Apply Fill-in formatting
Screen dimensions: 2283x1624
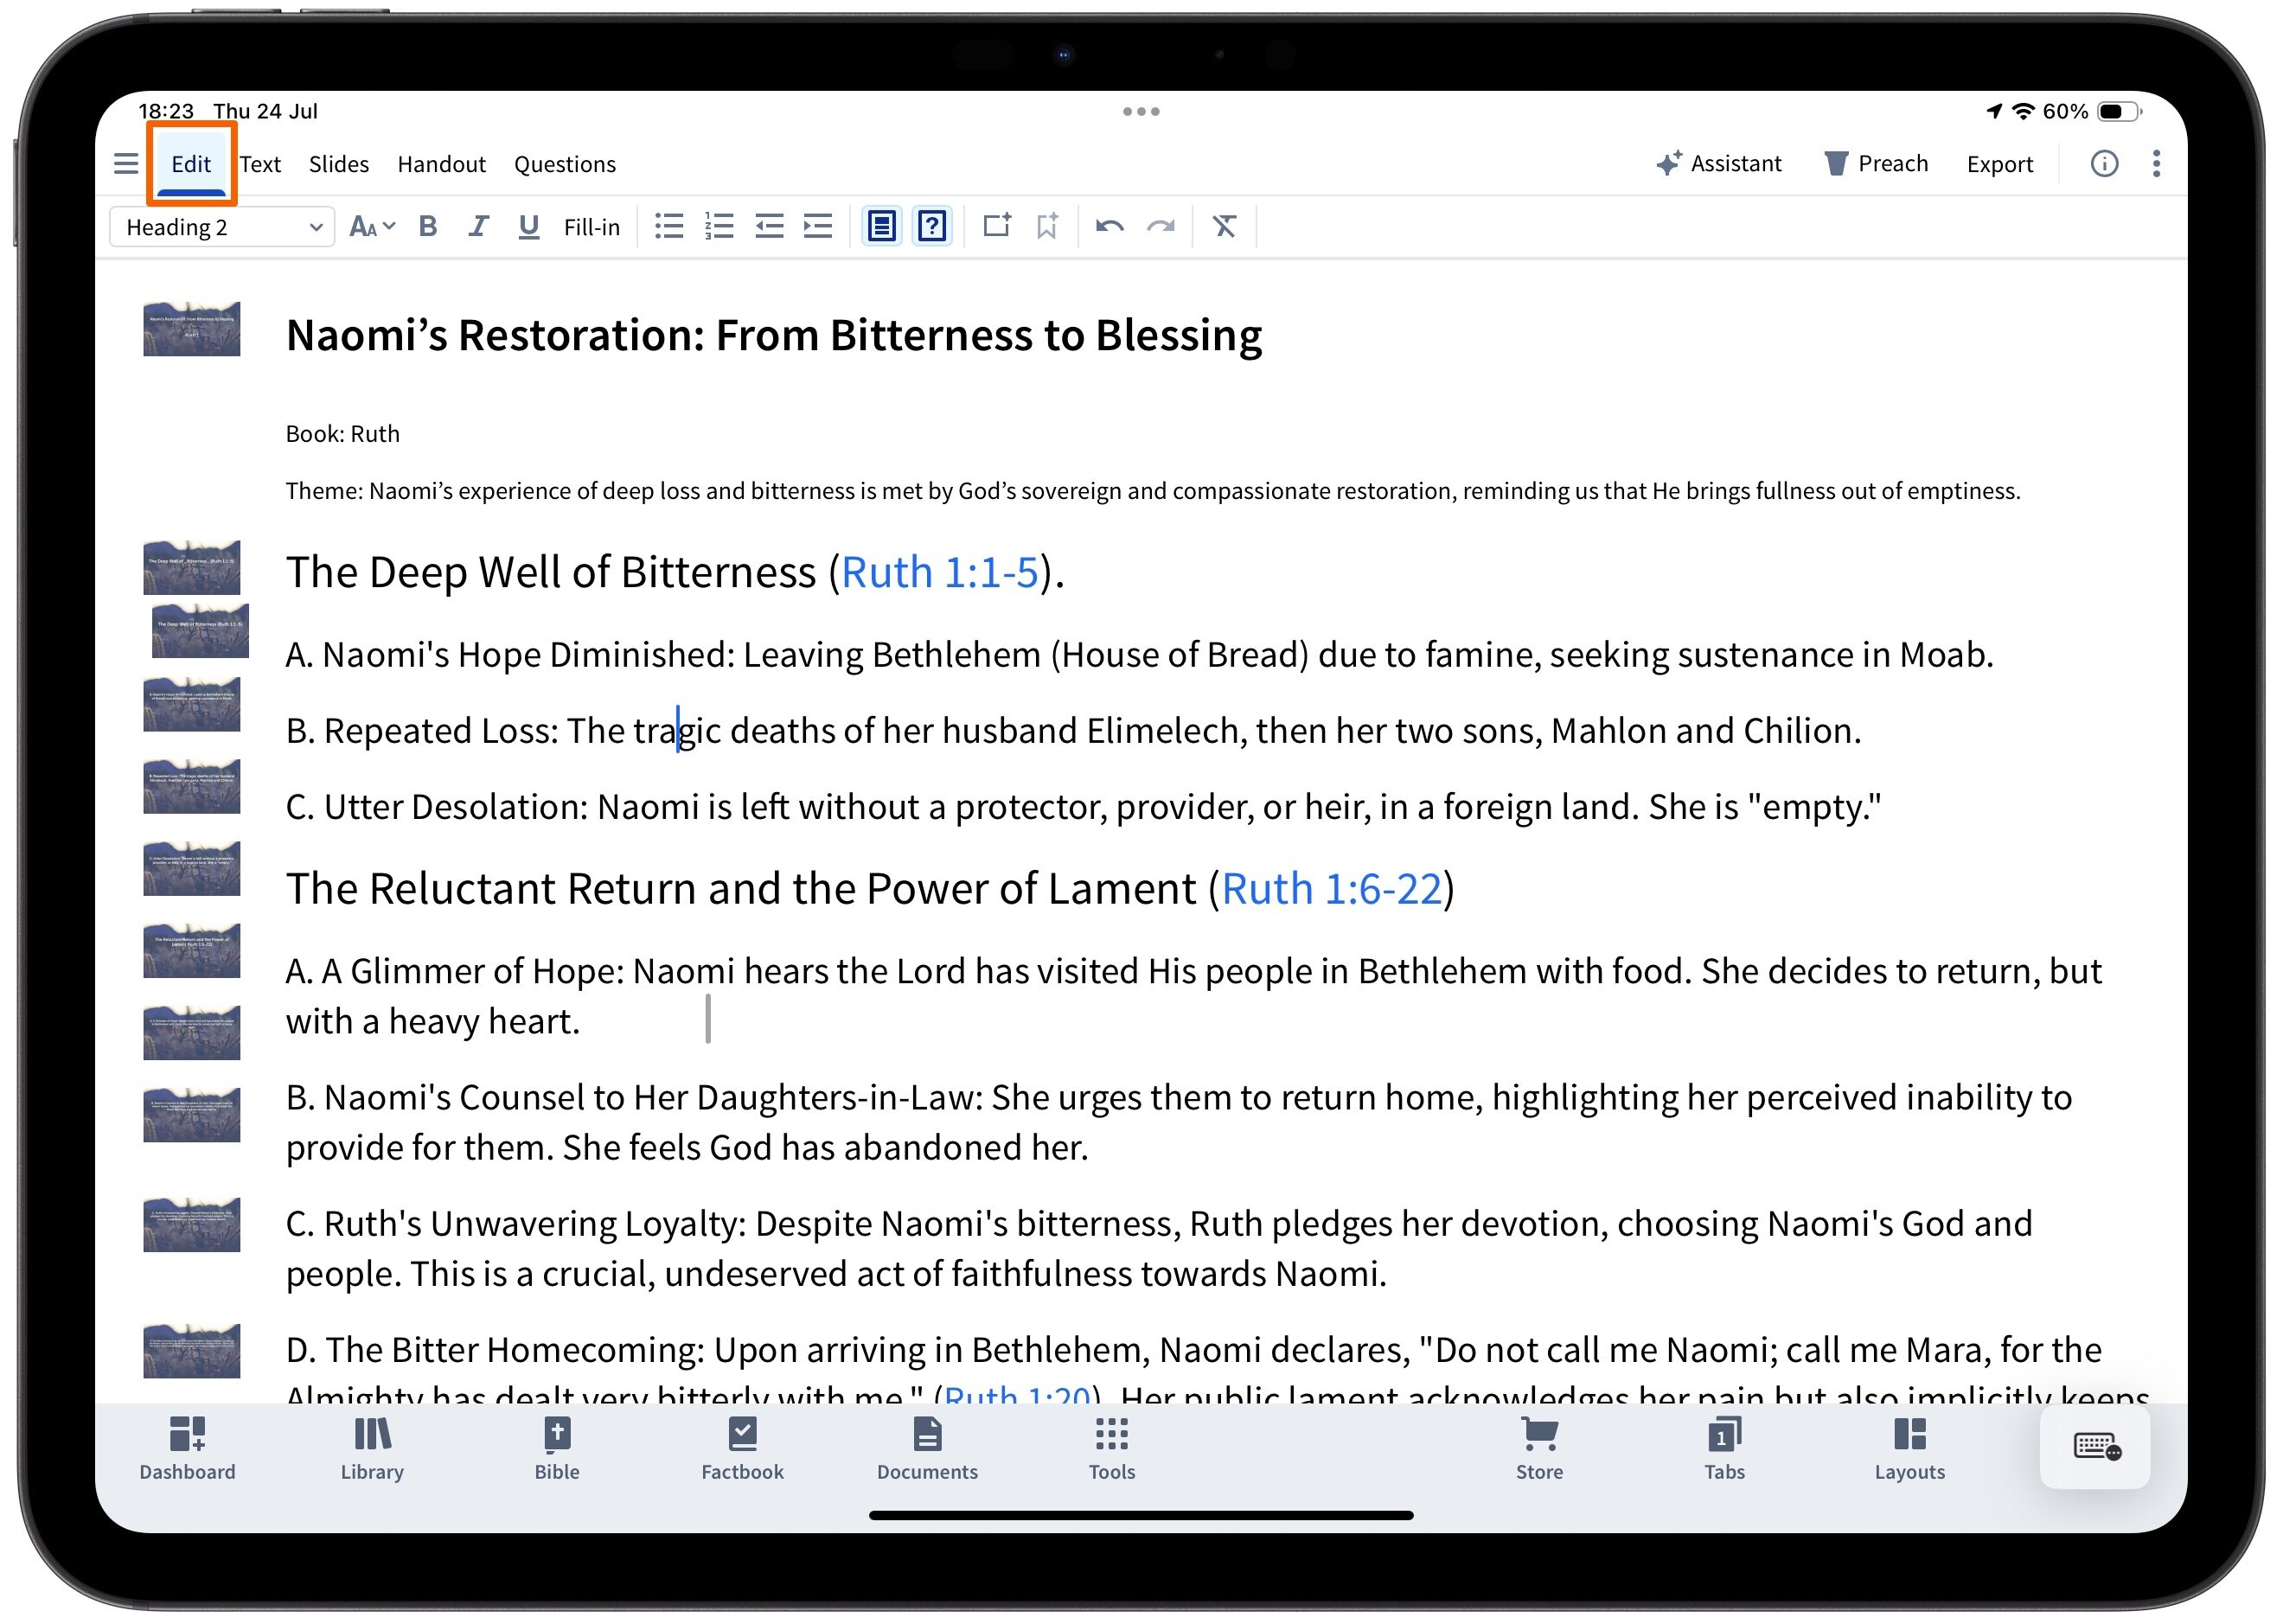pos(591,227)
